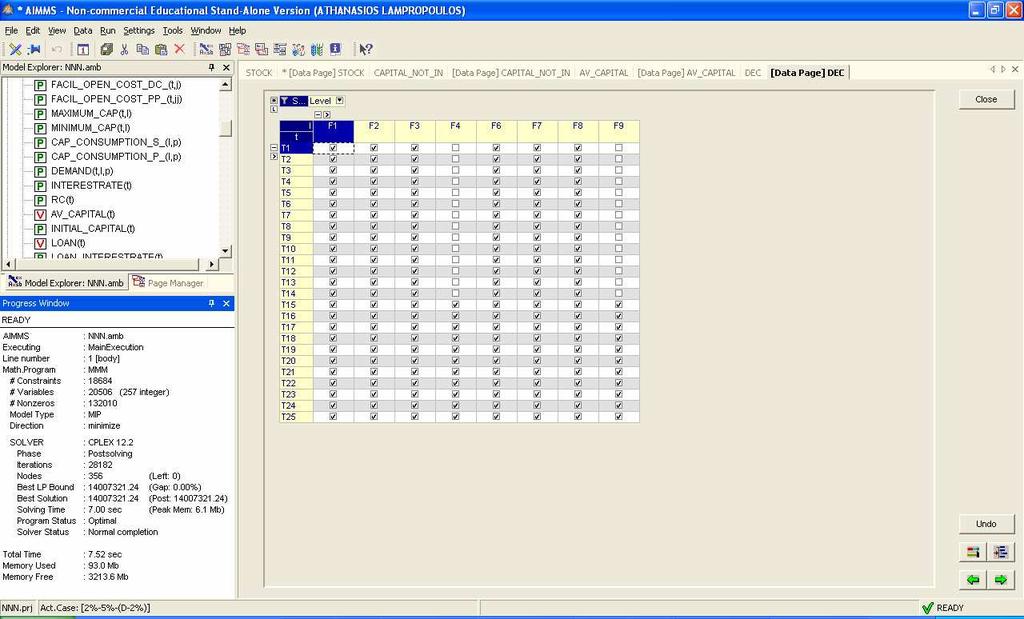Click the icon left of Undo's lower-right button
The height and width of the screenshot is (619, 1024).
[973, 552]
